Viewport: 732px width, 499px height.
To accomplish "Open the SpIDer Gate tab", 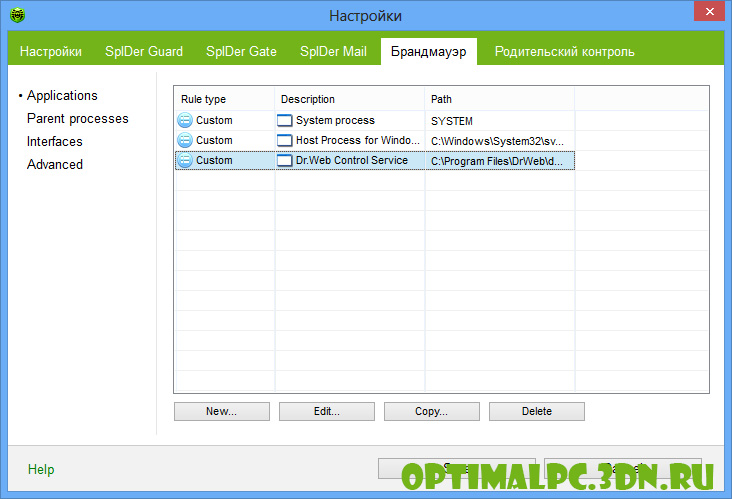I will [241, 51].
